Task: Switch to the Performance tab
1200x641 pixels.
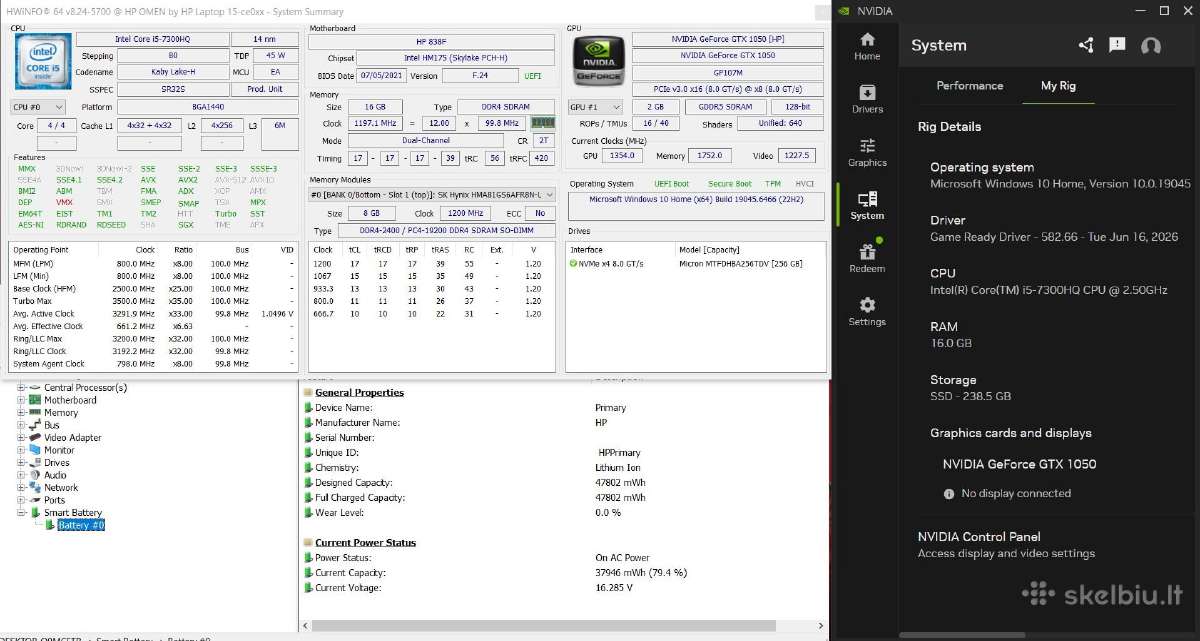Action: (969, 86)
